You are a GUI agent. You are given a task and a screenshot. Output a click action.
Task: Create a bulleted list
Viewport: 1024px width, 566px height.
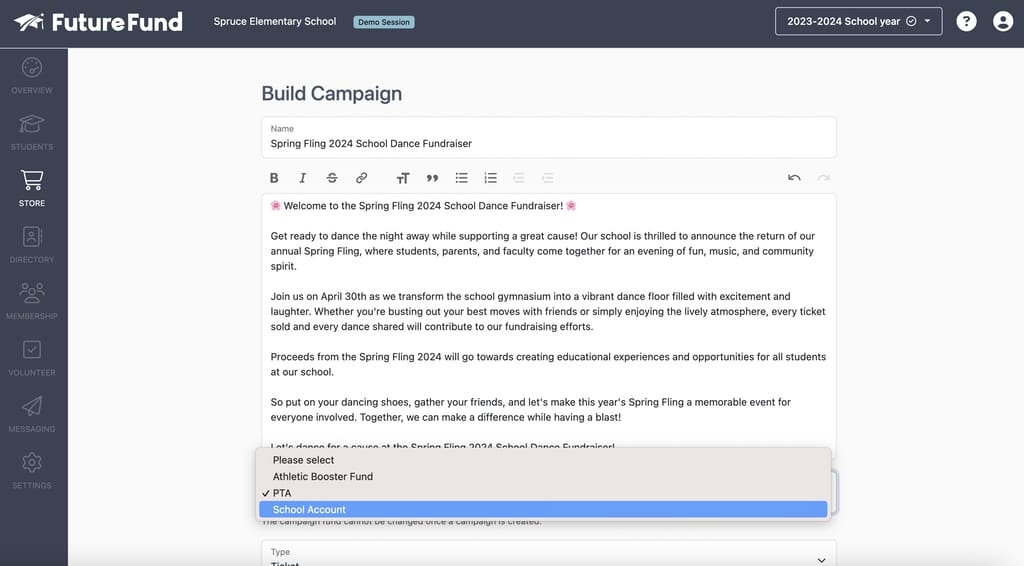462,178
